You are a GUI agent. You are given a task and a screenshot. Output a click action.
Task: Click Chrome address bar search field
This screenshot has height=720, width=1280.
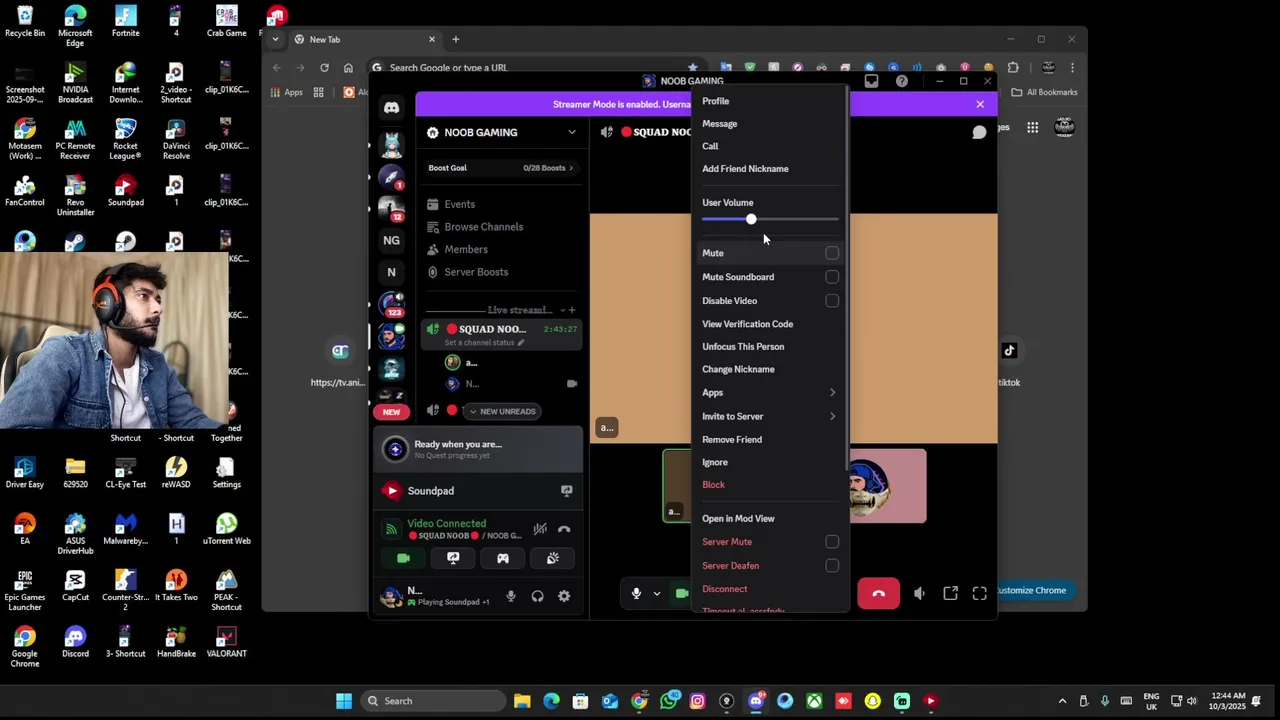click(x=530, y=68)
